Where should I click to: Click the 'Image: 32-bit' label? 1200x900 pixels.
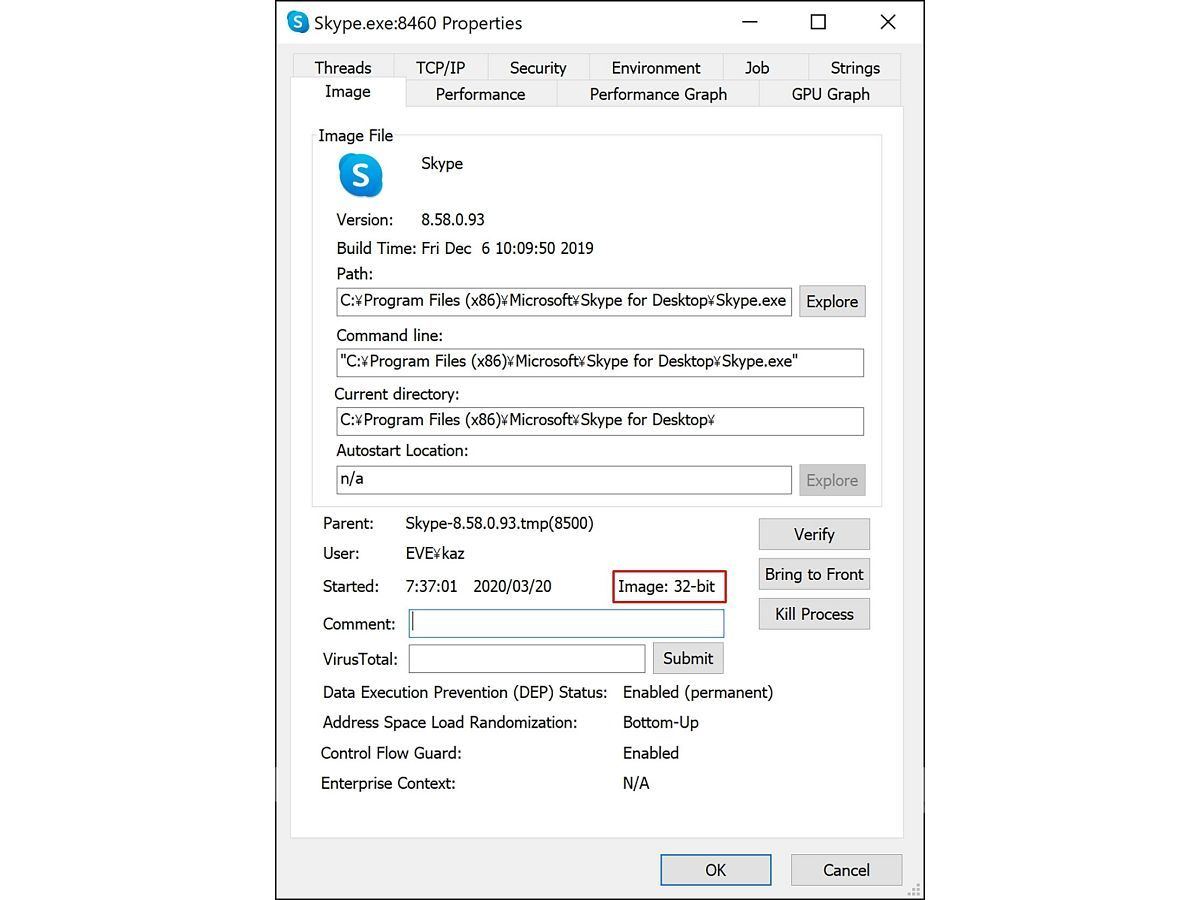click(x=667, y=586)
